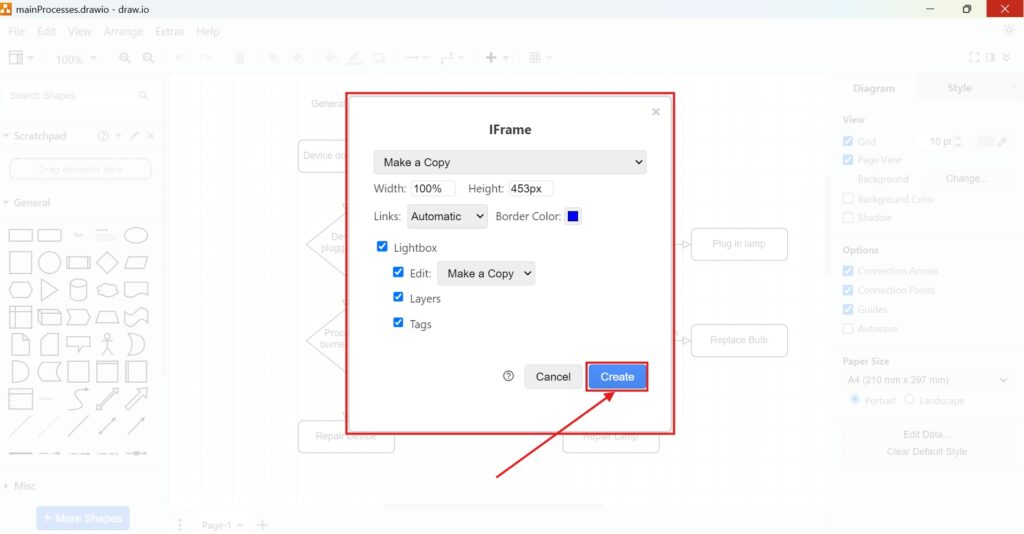Open the Help menu

(x=208, y=31)
